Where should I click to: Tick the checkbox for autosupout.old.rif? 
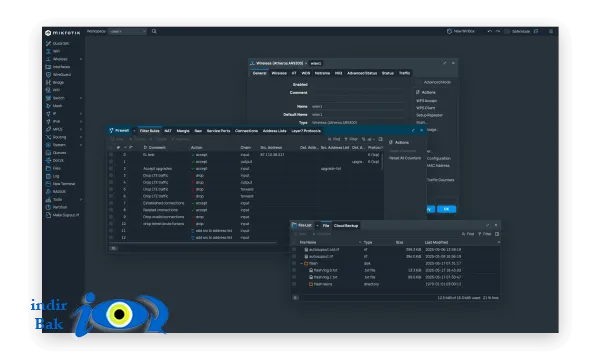click(x=294, y=249)
